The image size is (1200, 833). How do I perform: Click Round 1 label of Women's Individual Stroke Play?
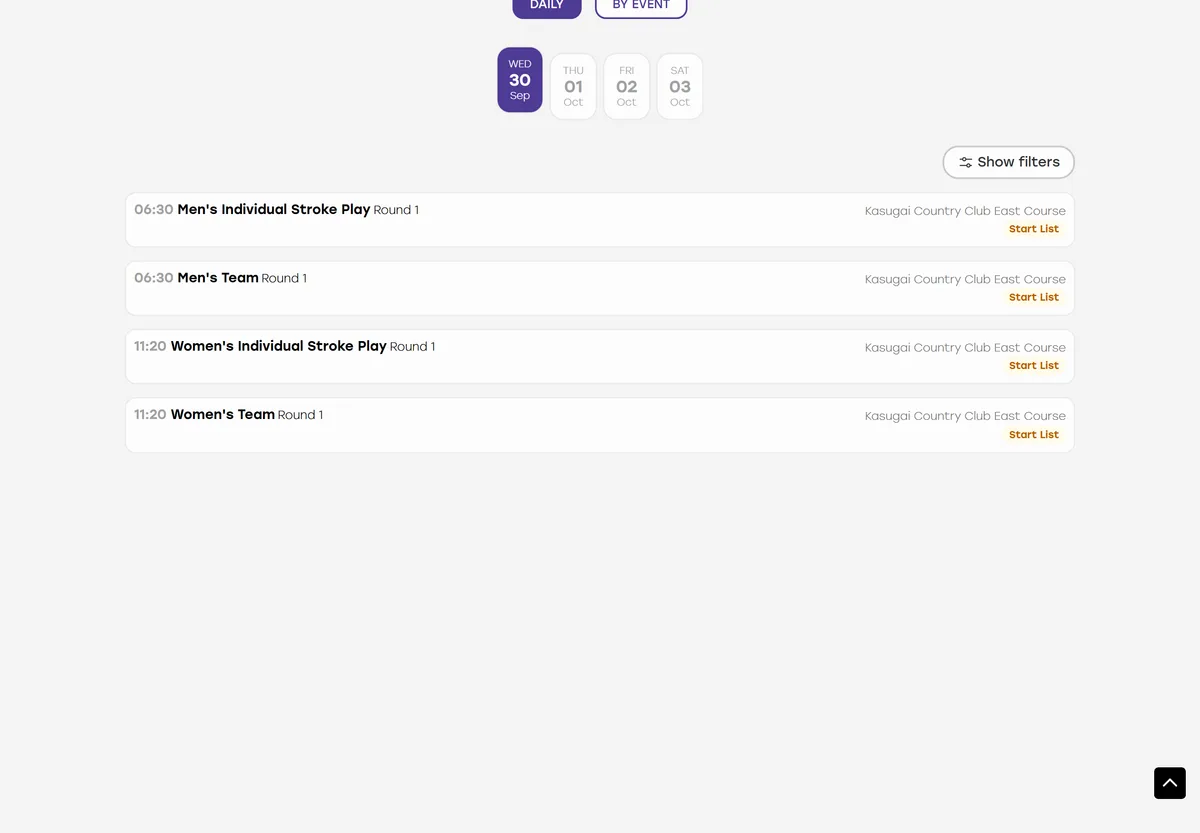pos(412,346)
